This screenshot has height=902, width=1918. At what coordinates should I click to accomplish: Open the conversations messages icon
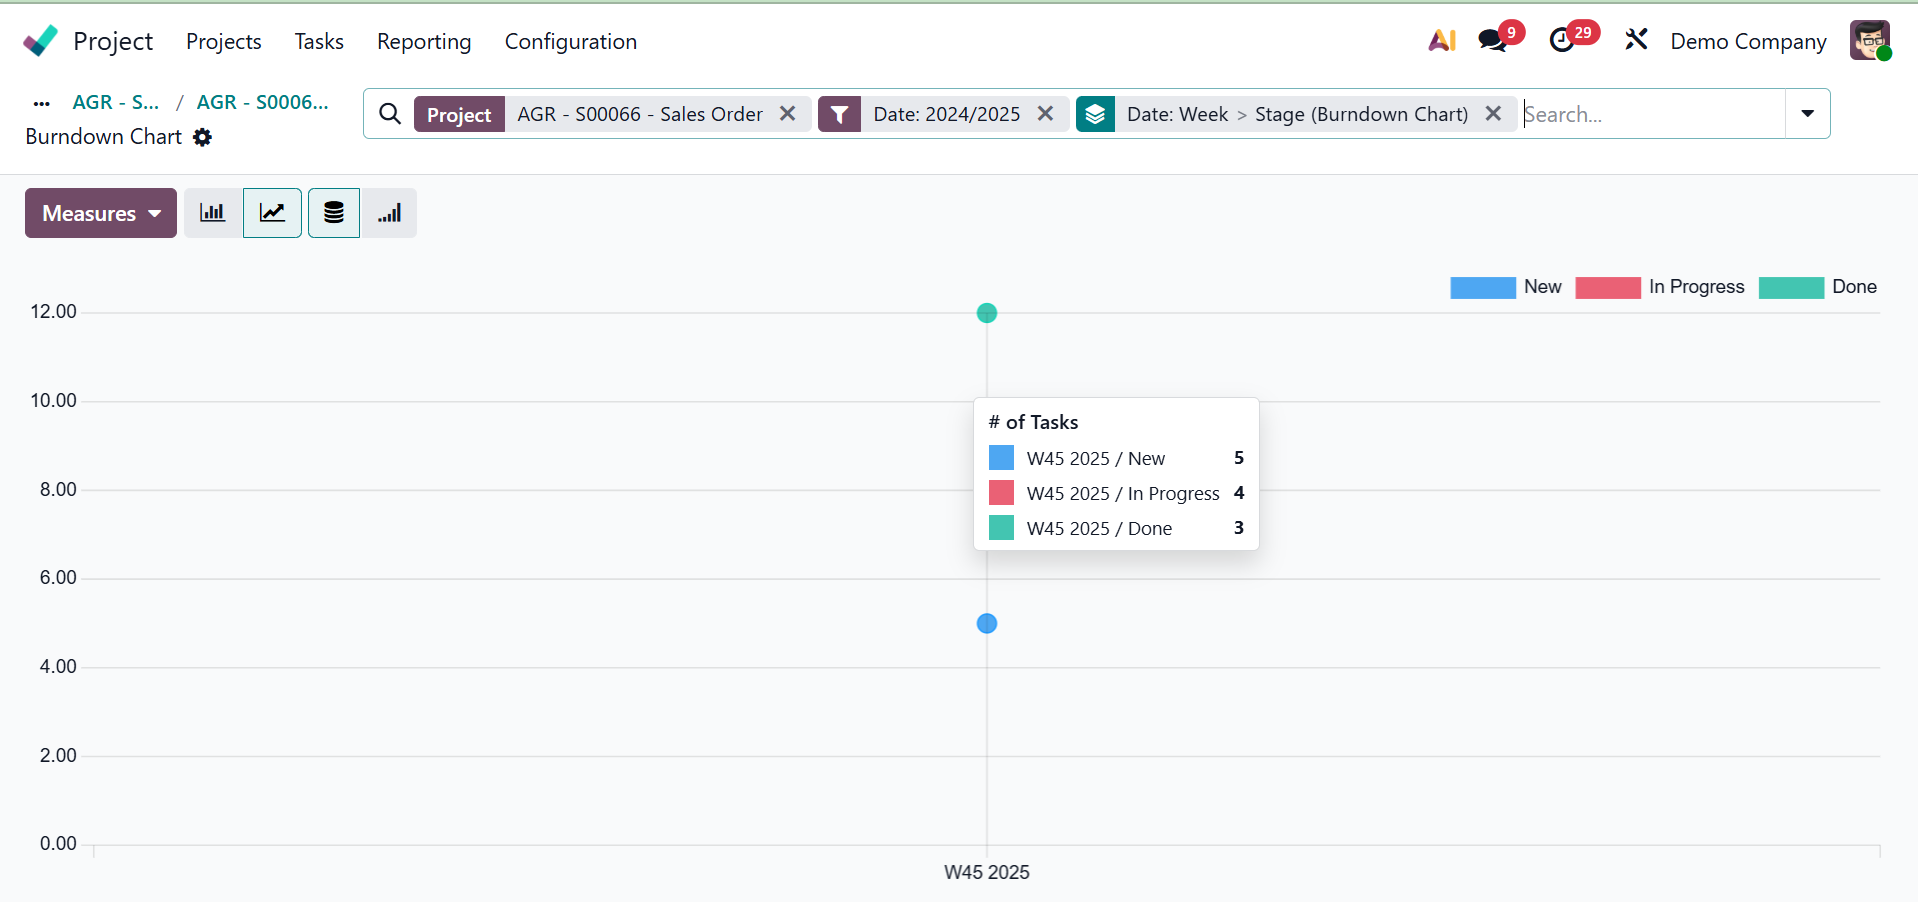point(1493,41)
